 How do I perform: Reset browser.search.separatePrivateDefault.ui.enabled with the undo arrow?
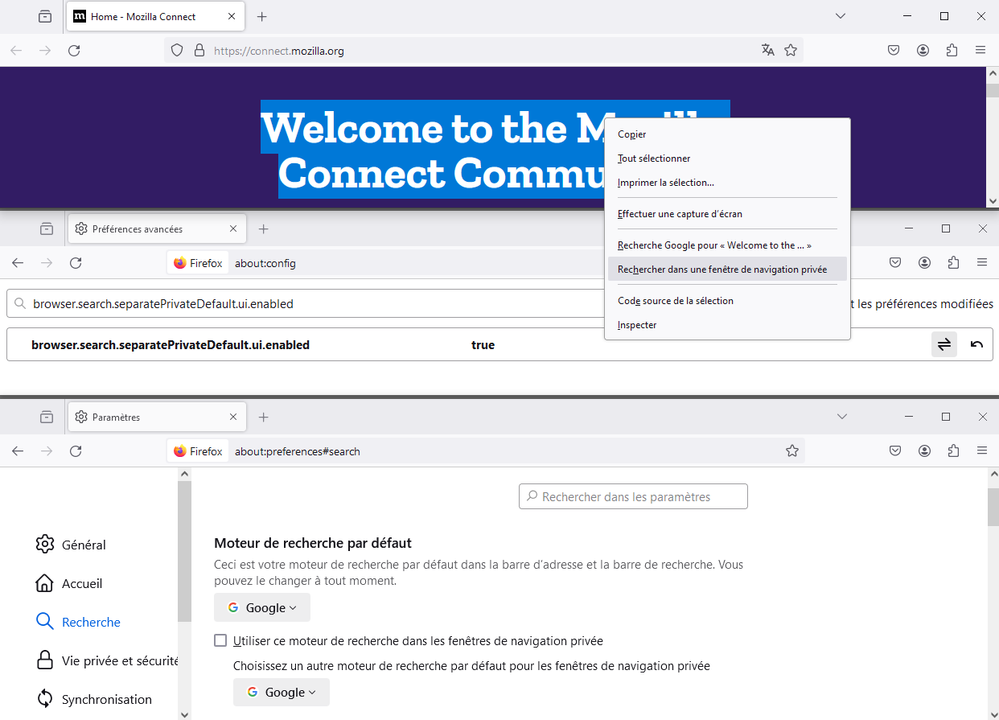click(977, 345)
